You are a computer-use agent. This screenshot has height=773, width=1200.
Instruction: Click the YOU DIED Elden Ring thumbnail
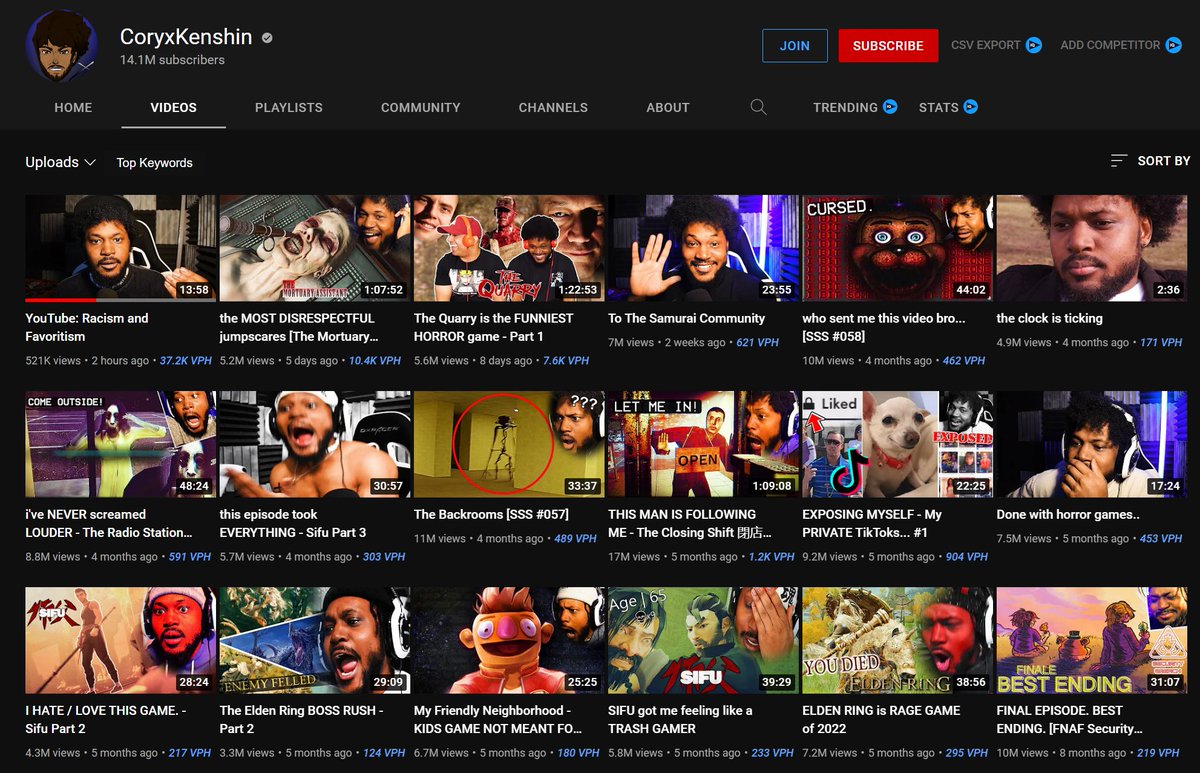(x=897, y=640)
